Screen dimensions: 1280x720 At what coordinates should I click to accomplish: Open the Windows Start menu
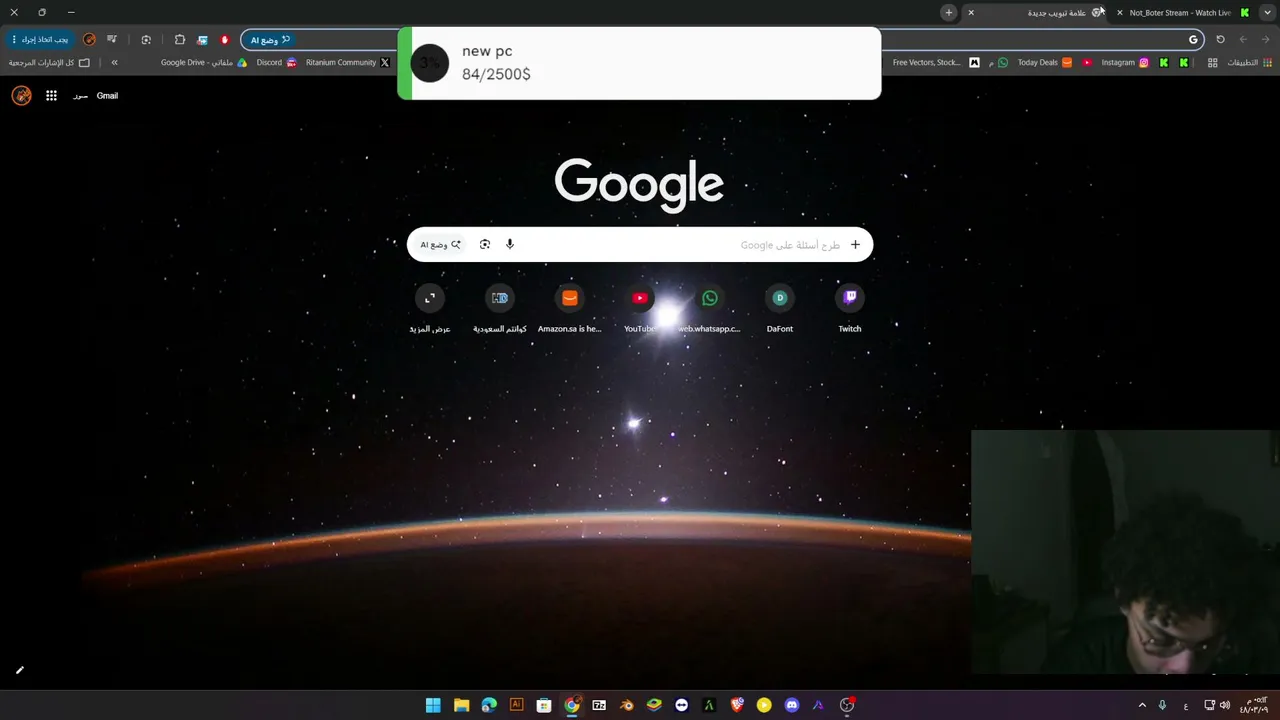(x=433, y=705)
